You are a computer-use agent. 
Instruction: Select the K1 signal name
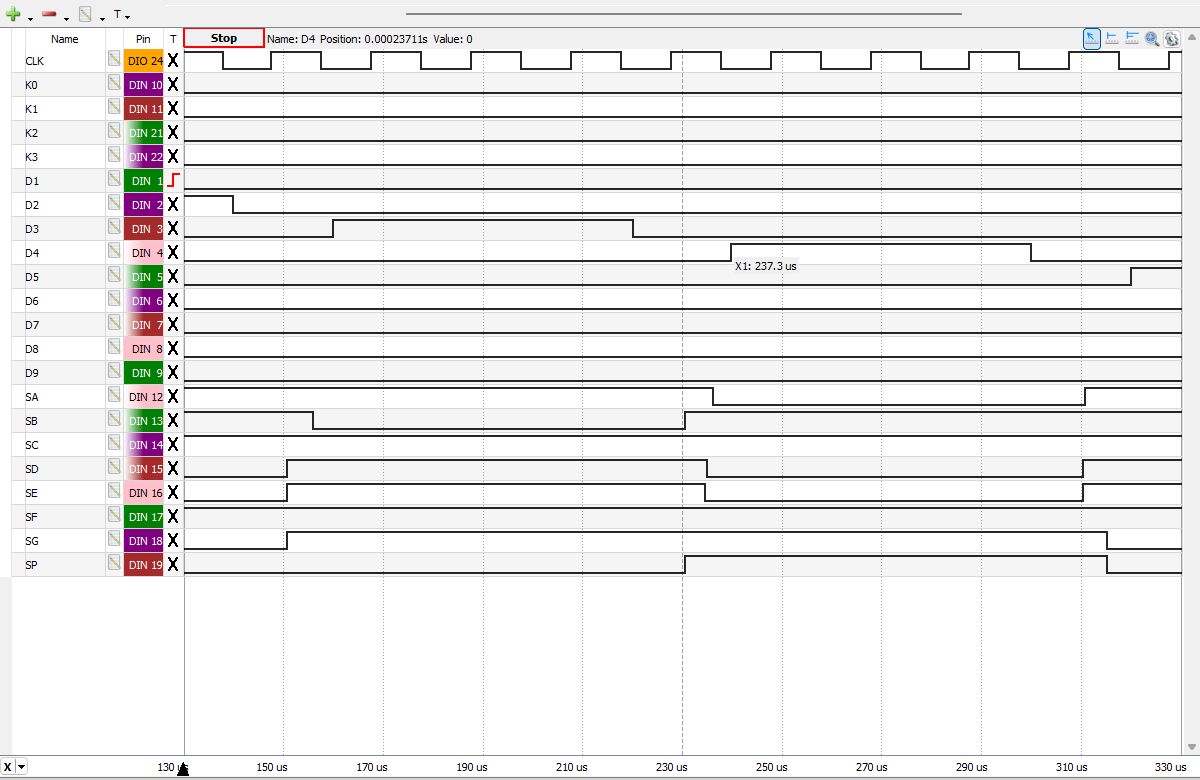click(32, 109)
